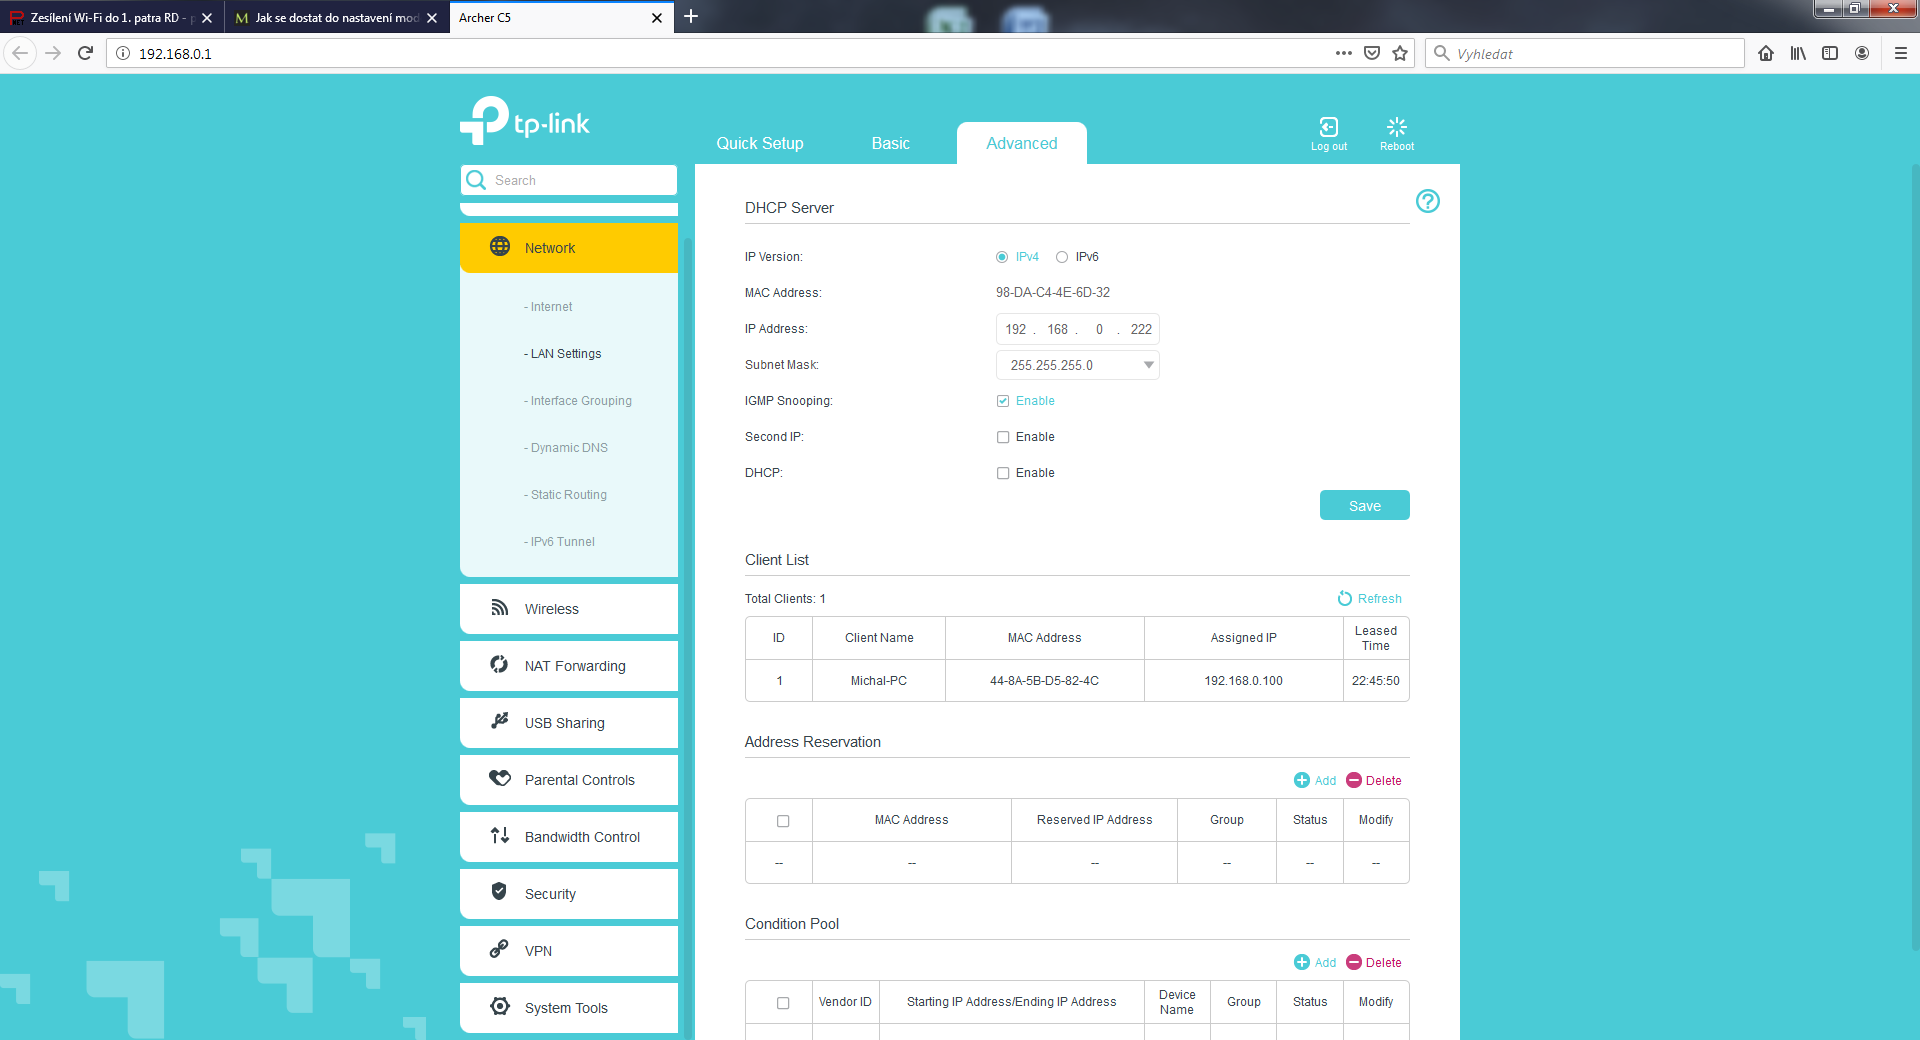
Task: Enable the Second IP checkbox
Action: coord(1003,437)
